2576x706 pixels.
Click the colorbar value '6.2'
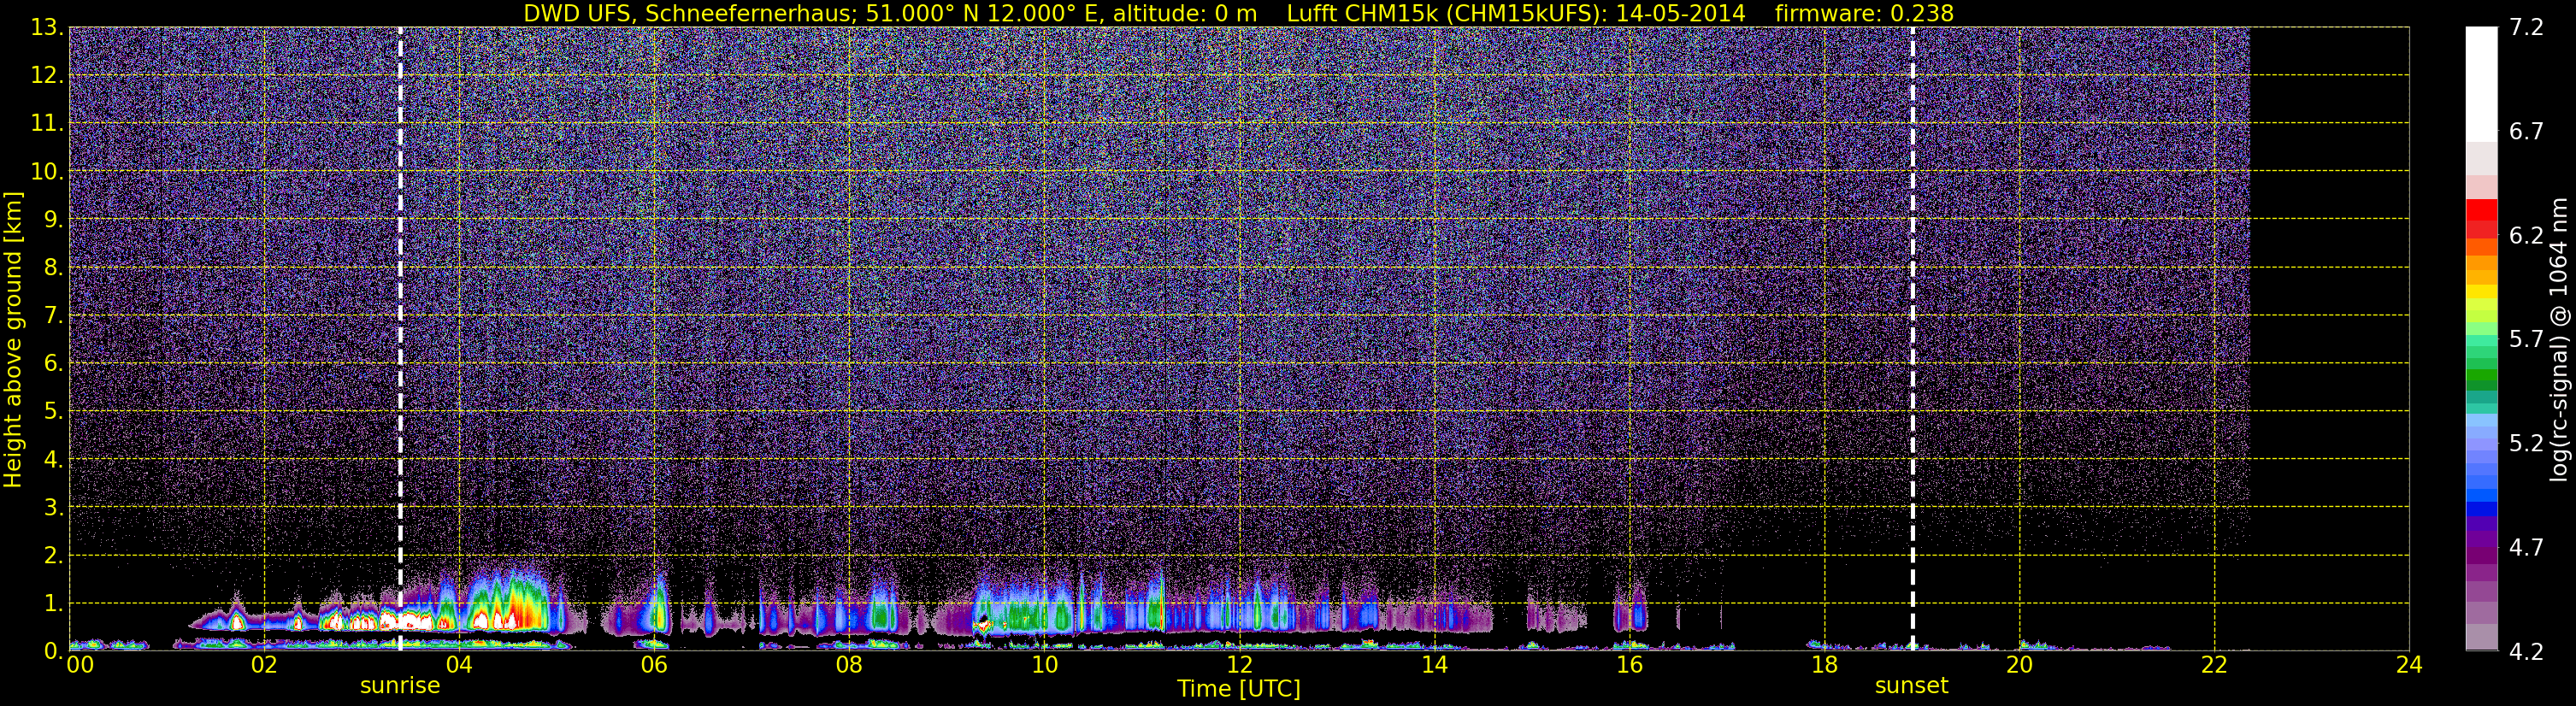click(x=2526, y=236)
